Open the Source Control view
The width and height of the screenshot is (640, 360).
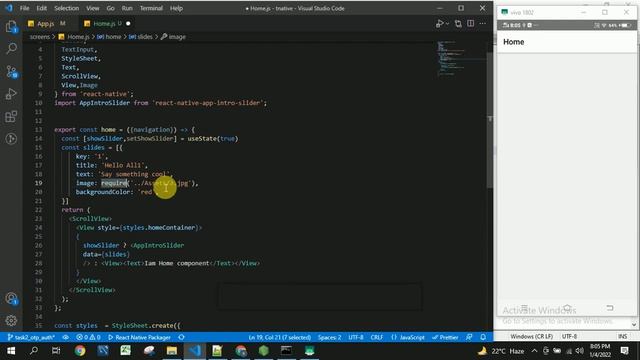pyautogui.click(x=11, y=71)
